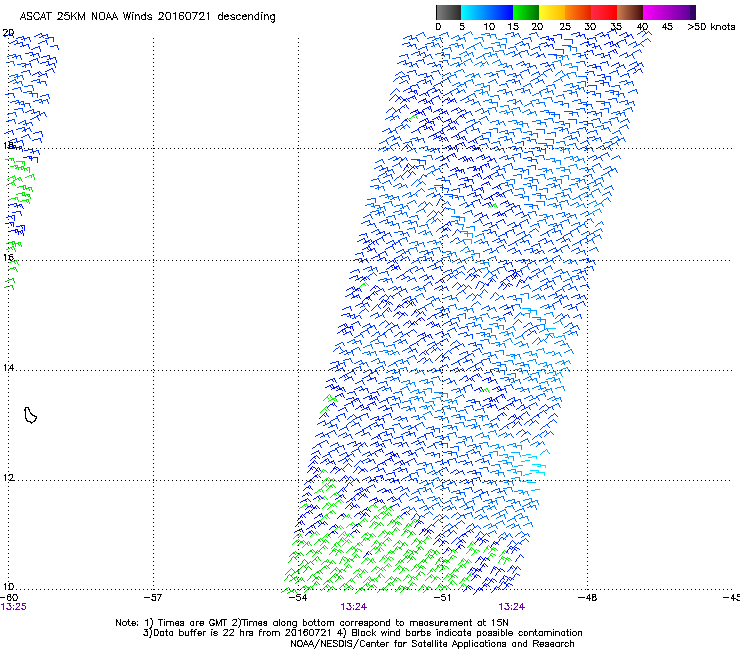Click the legend label 25
The width and height of the screenshot is (740, 650).
[x=565, y=27]
